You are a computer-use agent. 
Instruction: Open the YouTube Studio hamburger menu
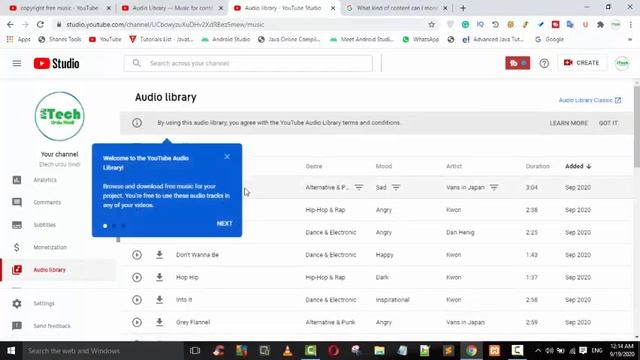pos(17,63)
